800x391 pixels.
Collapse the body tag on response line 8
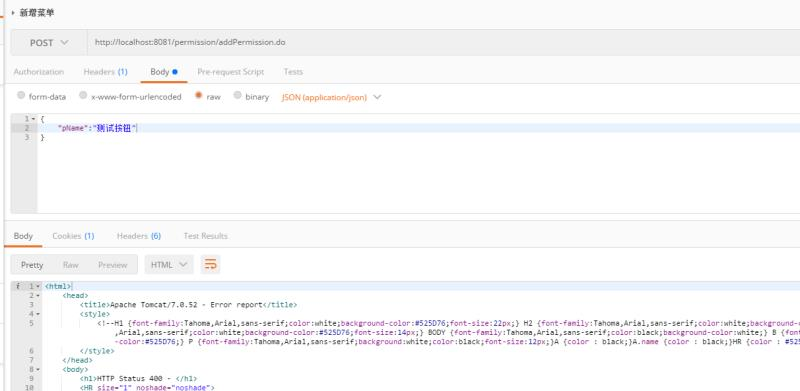37,369
